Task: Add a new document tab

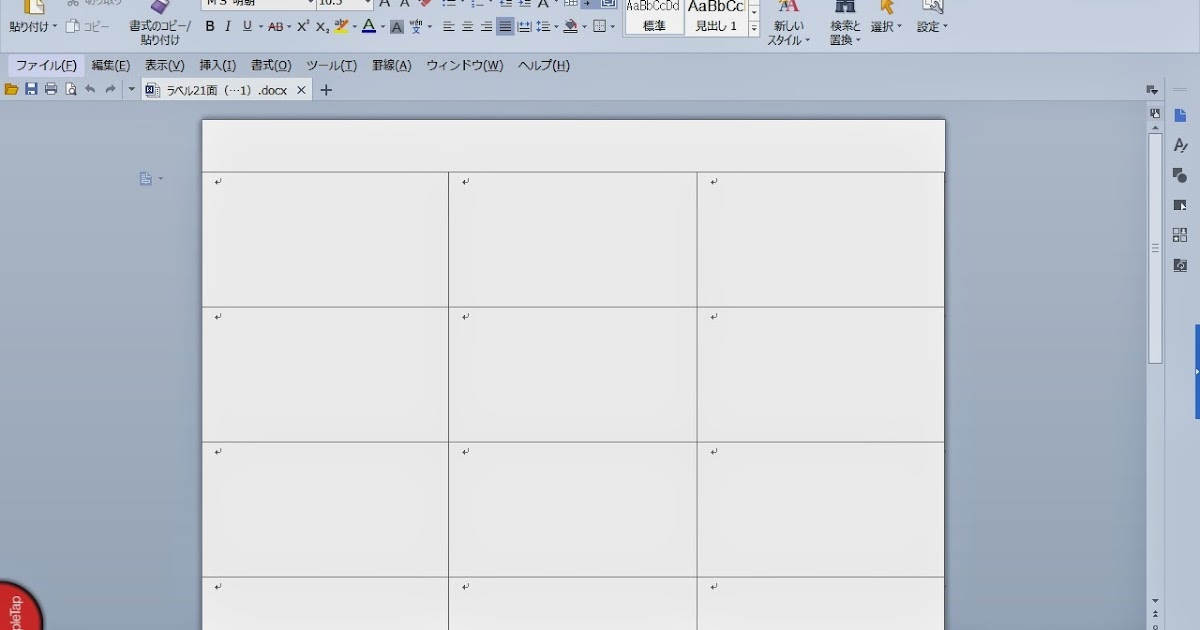Action: (x=325, y=90)
